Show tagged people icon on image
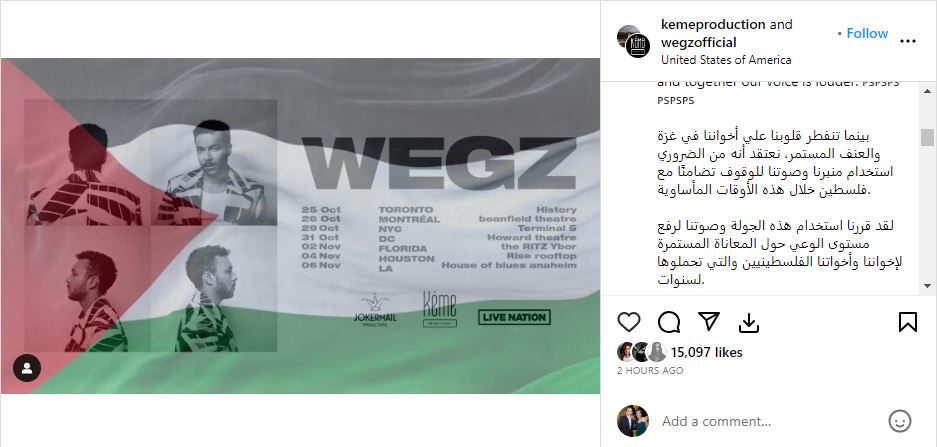The height and width of the screenshot is (447, 937). (x=27, y=368)
